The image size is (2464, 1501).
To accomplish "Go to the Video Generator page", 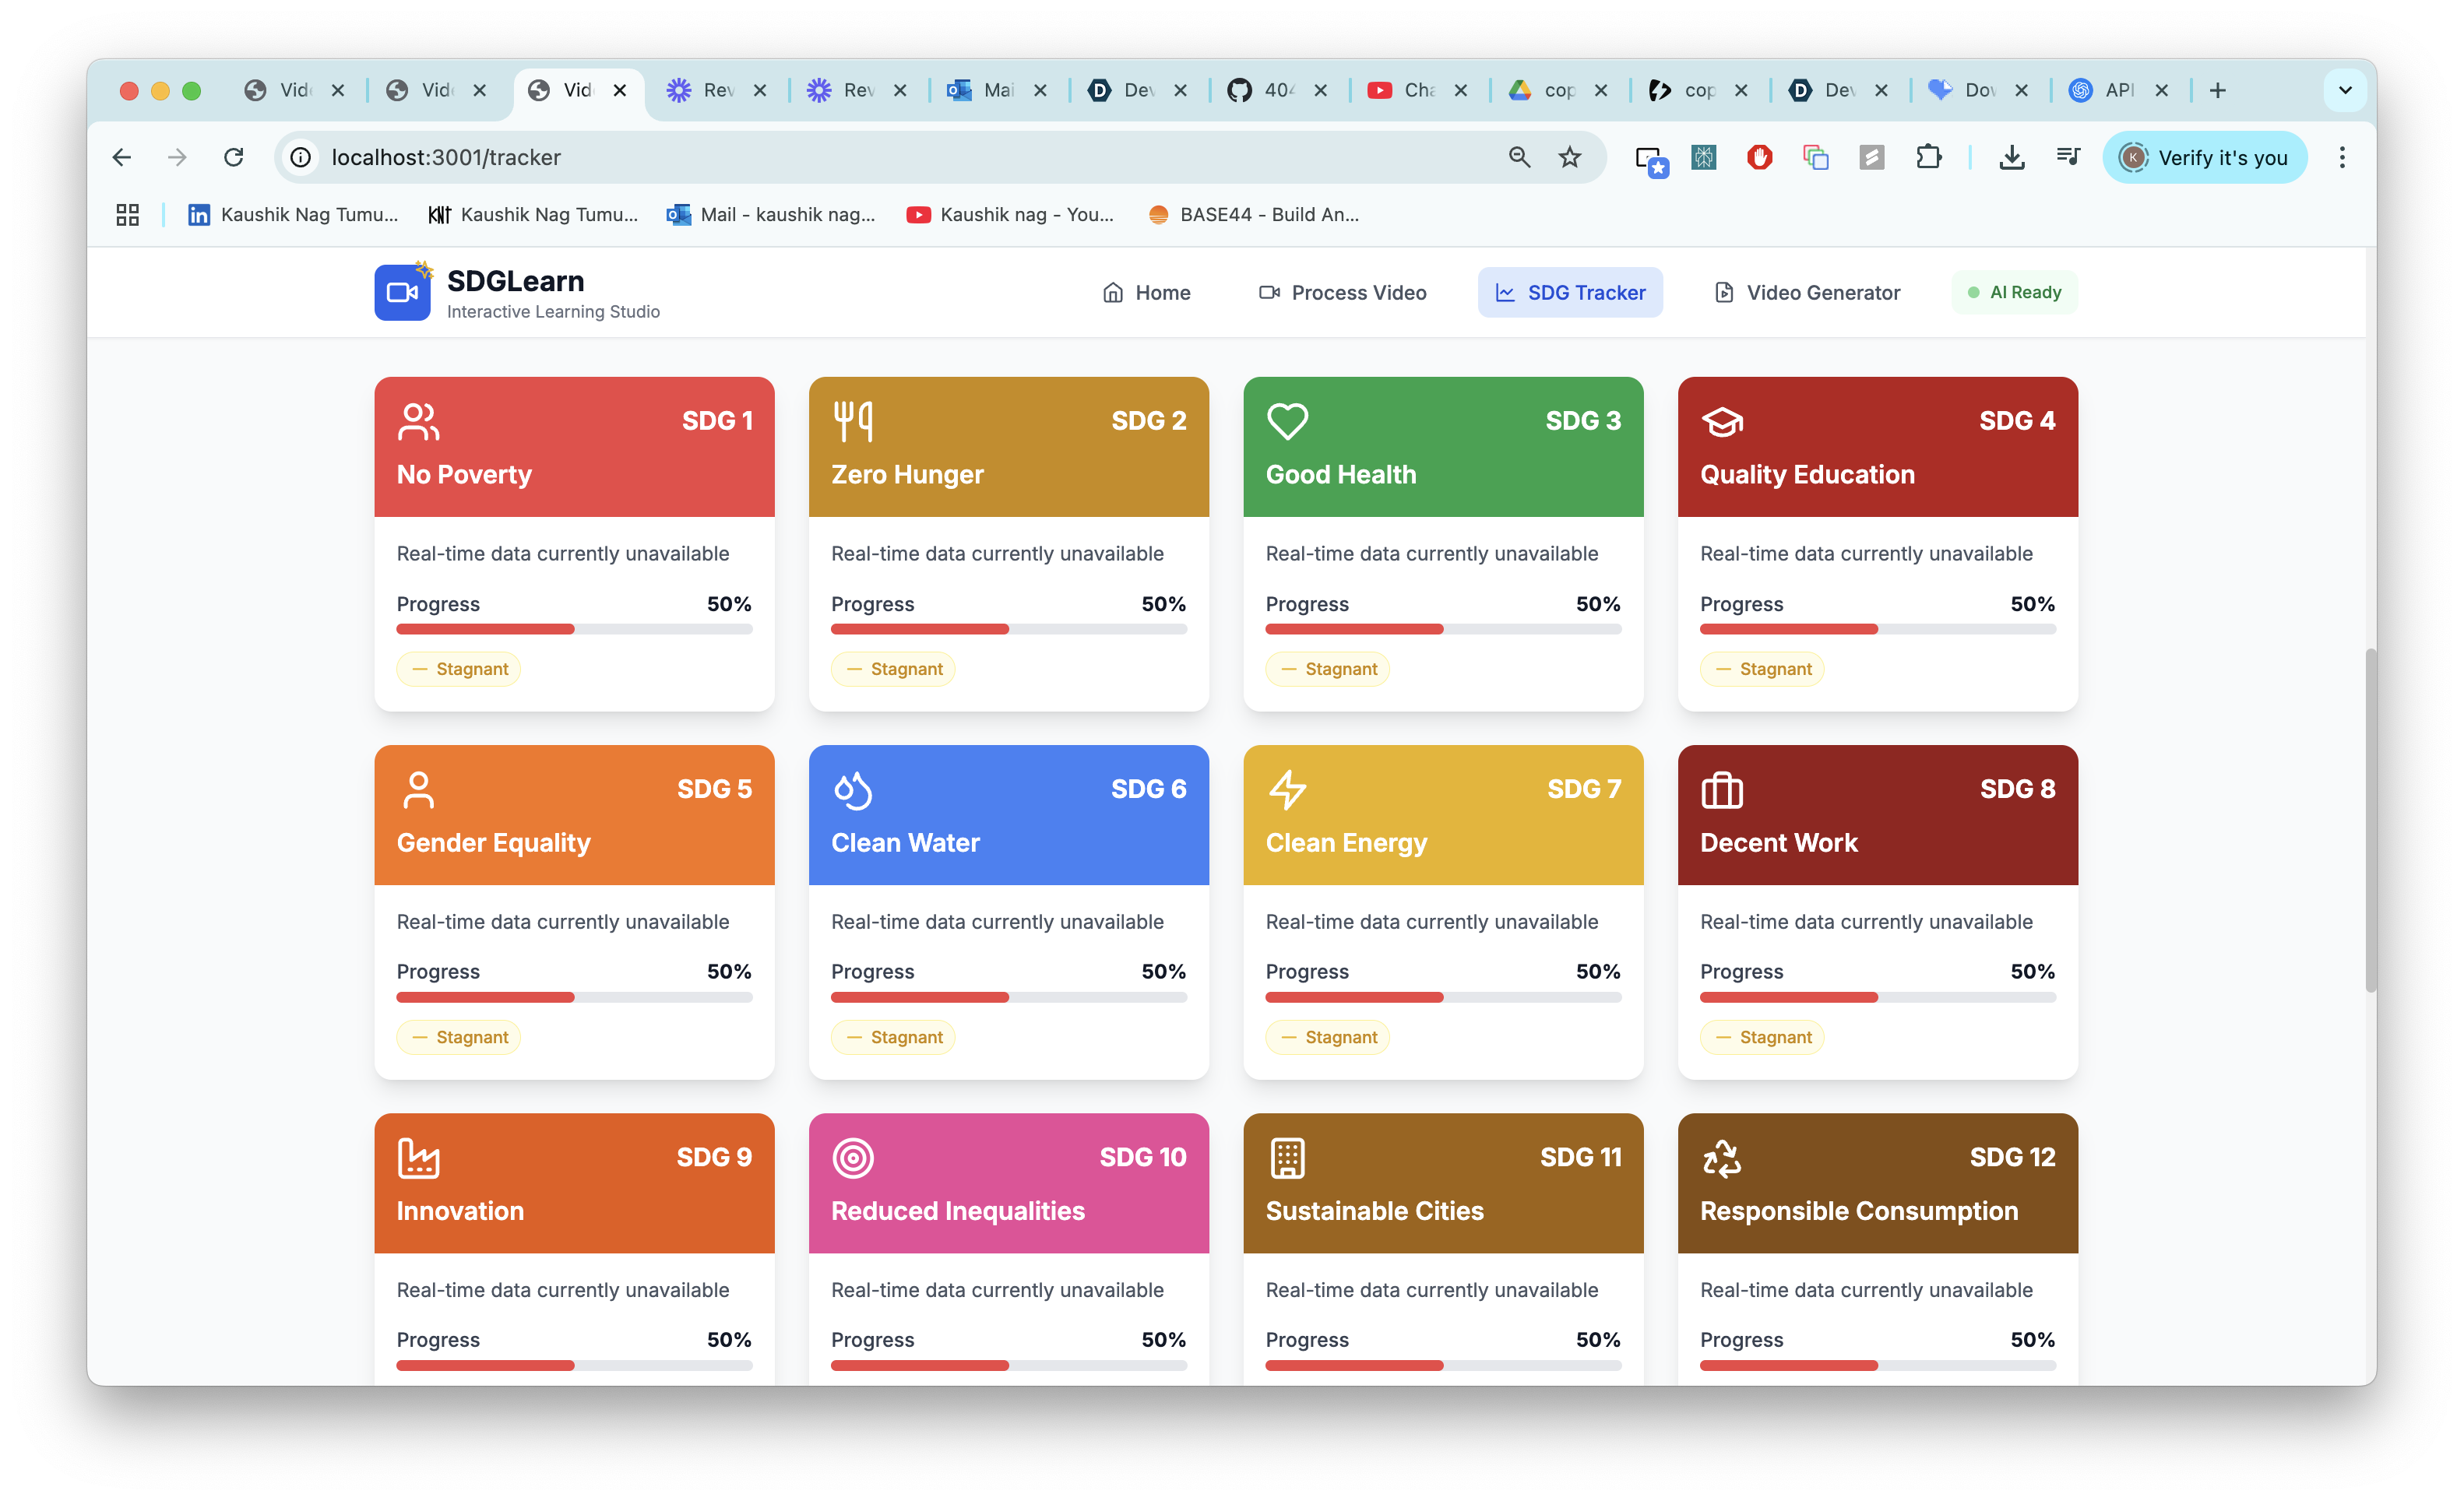I will [x=1807, y=293].
